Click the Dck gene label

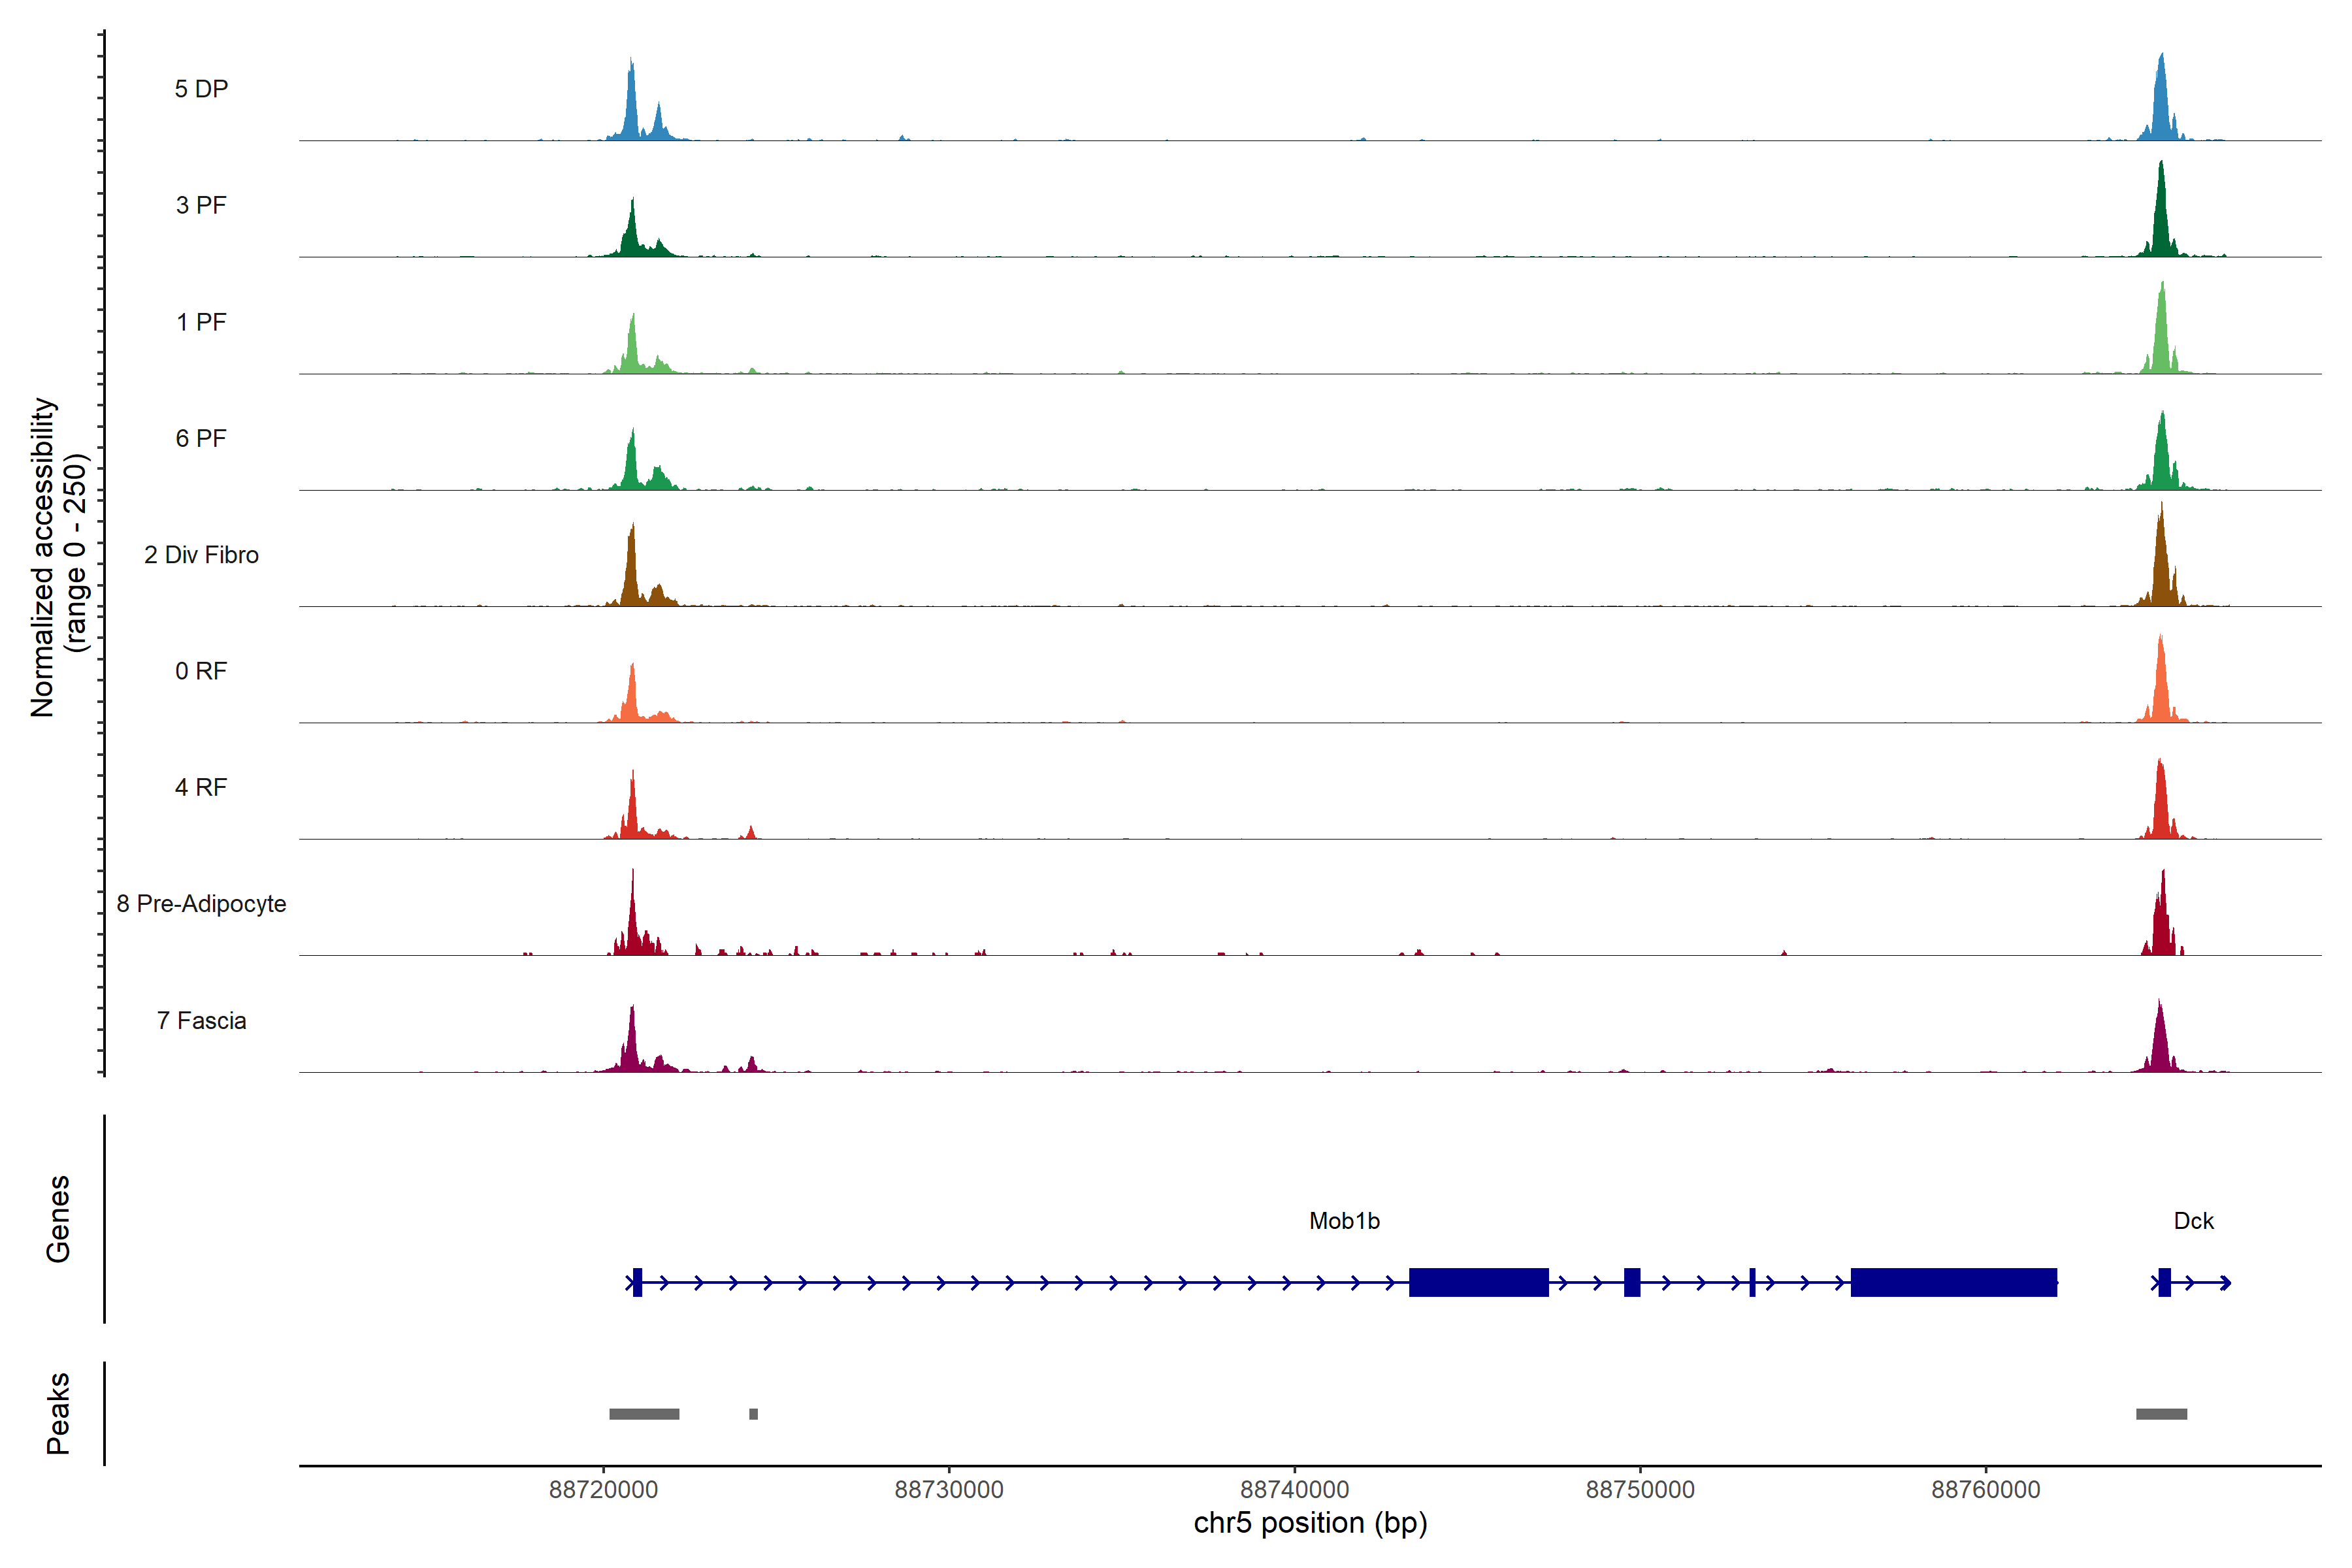click(2193, 1221)
